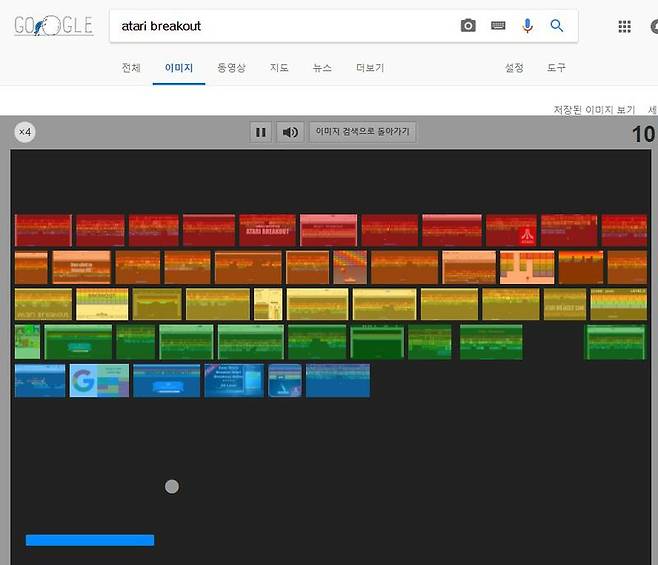Switch to the 전체 (all) tab
658x565 pixels.
point(131,68)
